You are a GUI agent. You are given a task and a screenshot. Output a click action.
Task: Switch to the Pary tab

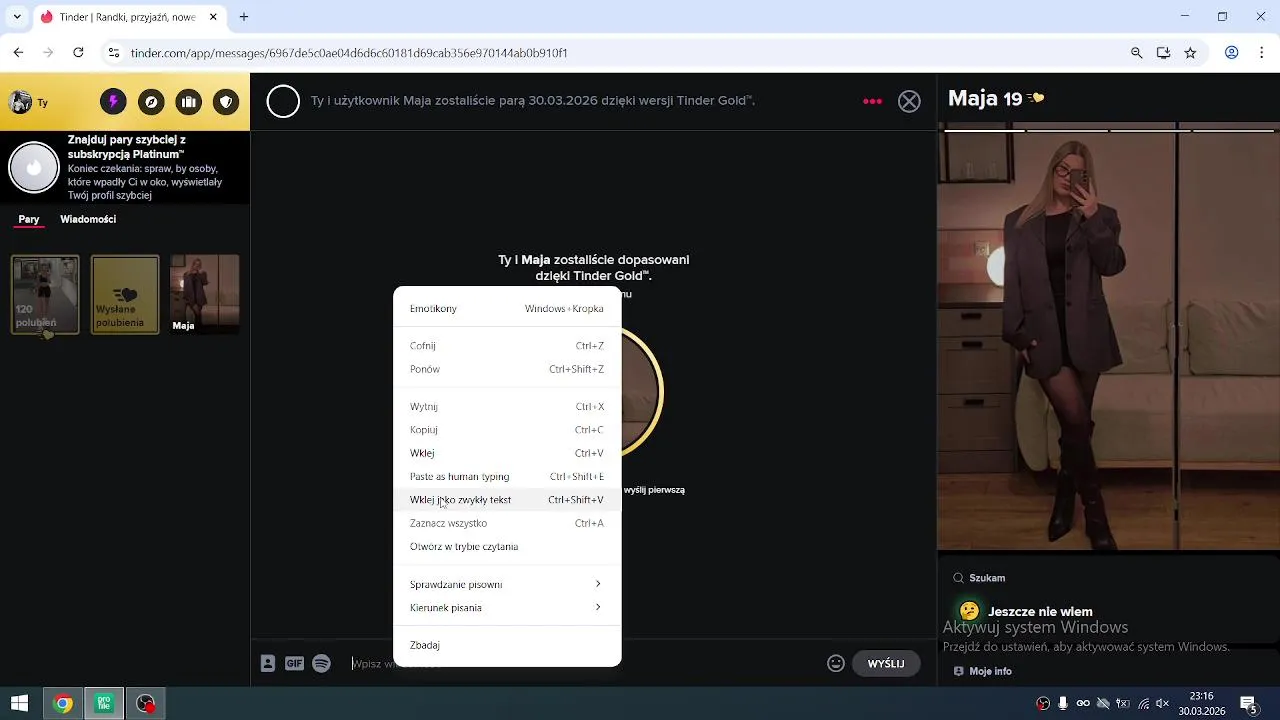coord(29,219)
